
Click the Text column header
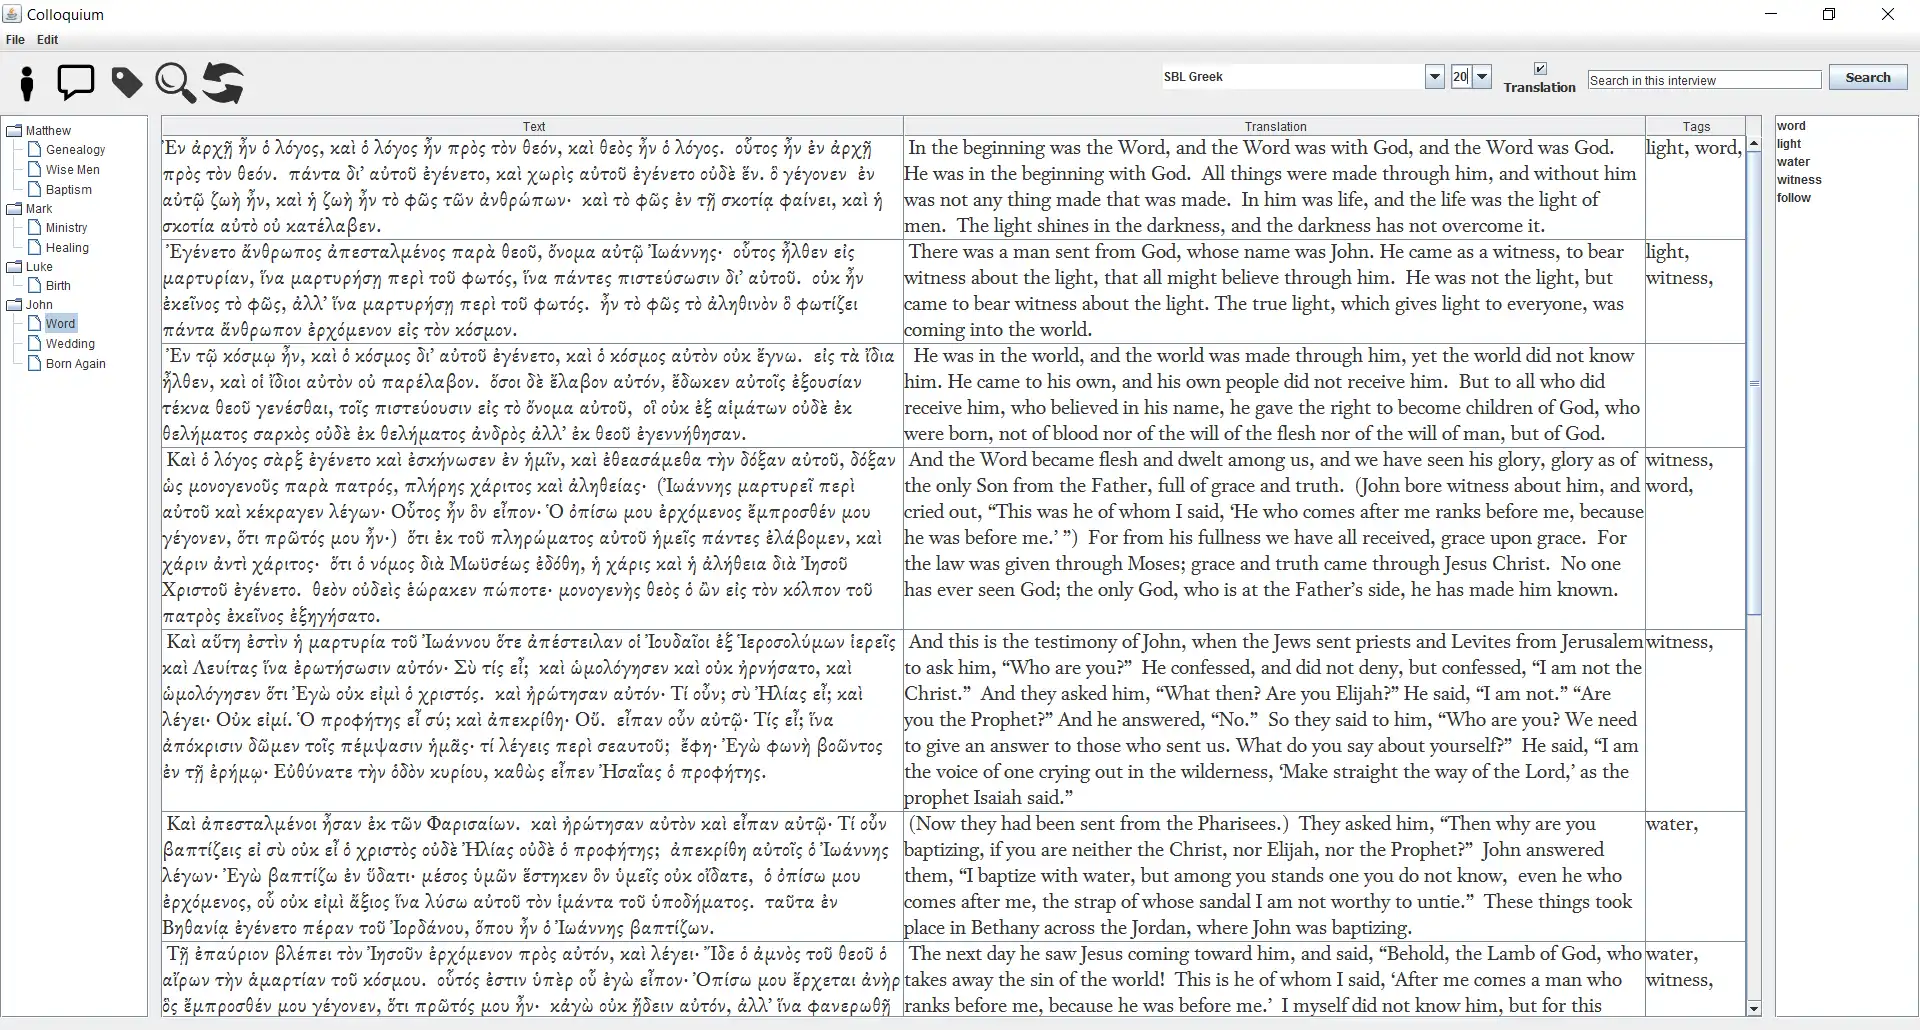[x=533, y=126]
